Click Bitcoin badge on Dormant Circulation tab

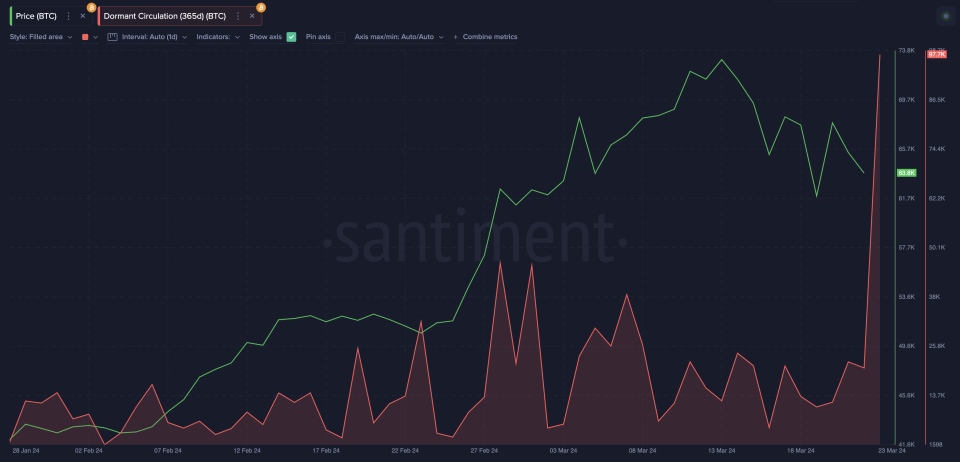coord(261,7)
